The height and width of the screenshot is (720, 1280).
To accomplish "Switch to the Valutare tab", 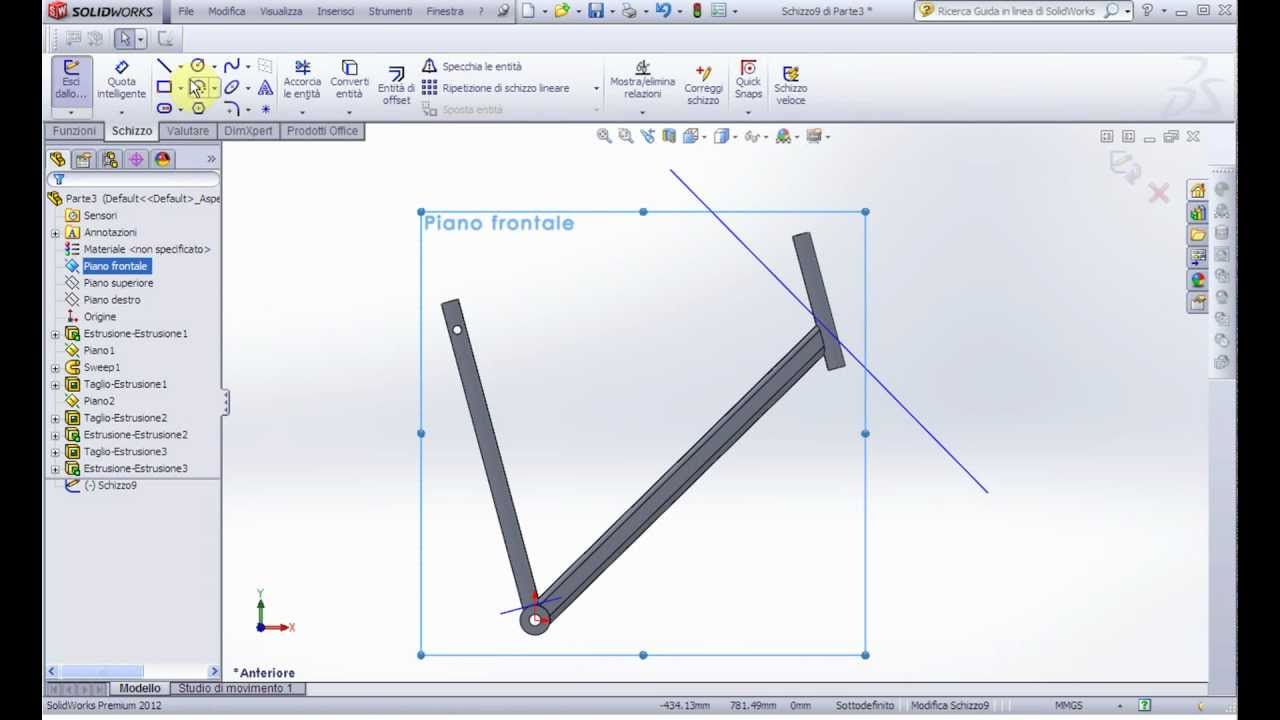I will click(188, 131).
